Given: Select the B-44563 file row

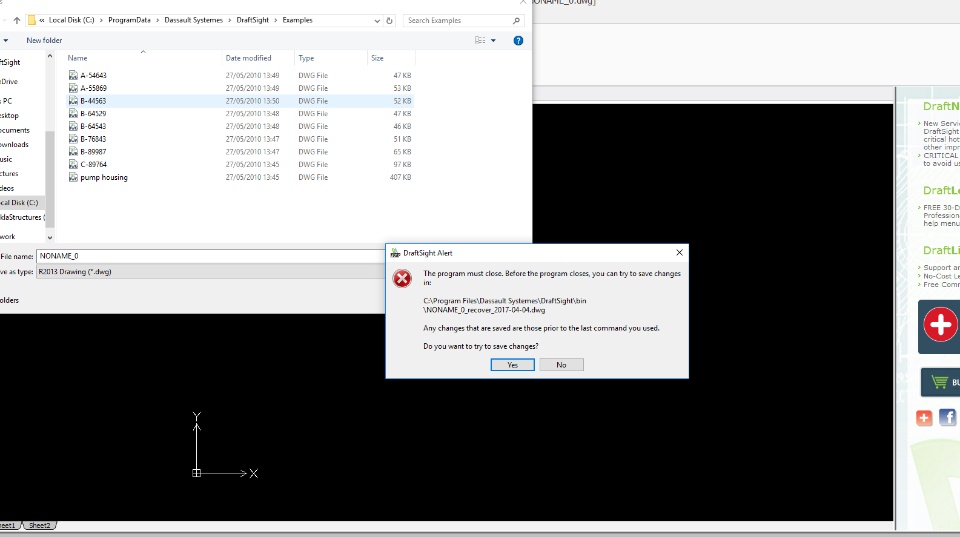Looking at the screenshot, I should (x=240, y=101).
